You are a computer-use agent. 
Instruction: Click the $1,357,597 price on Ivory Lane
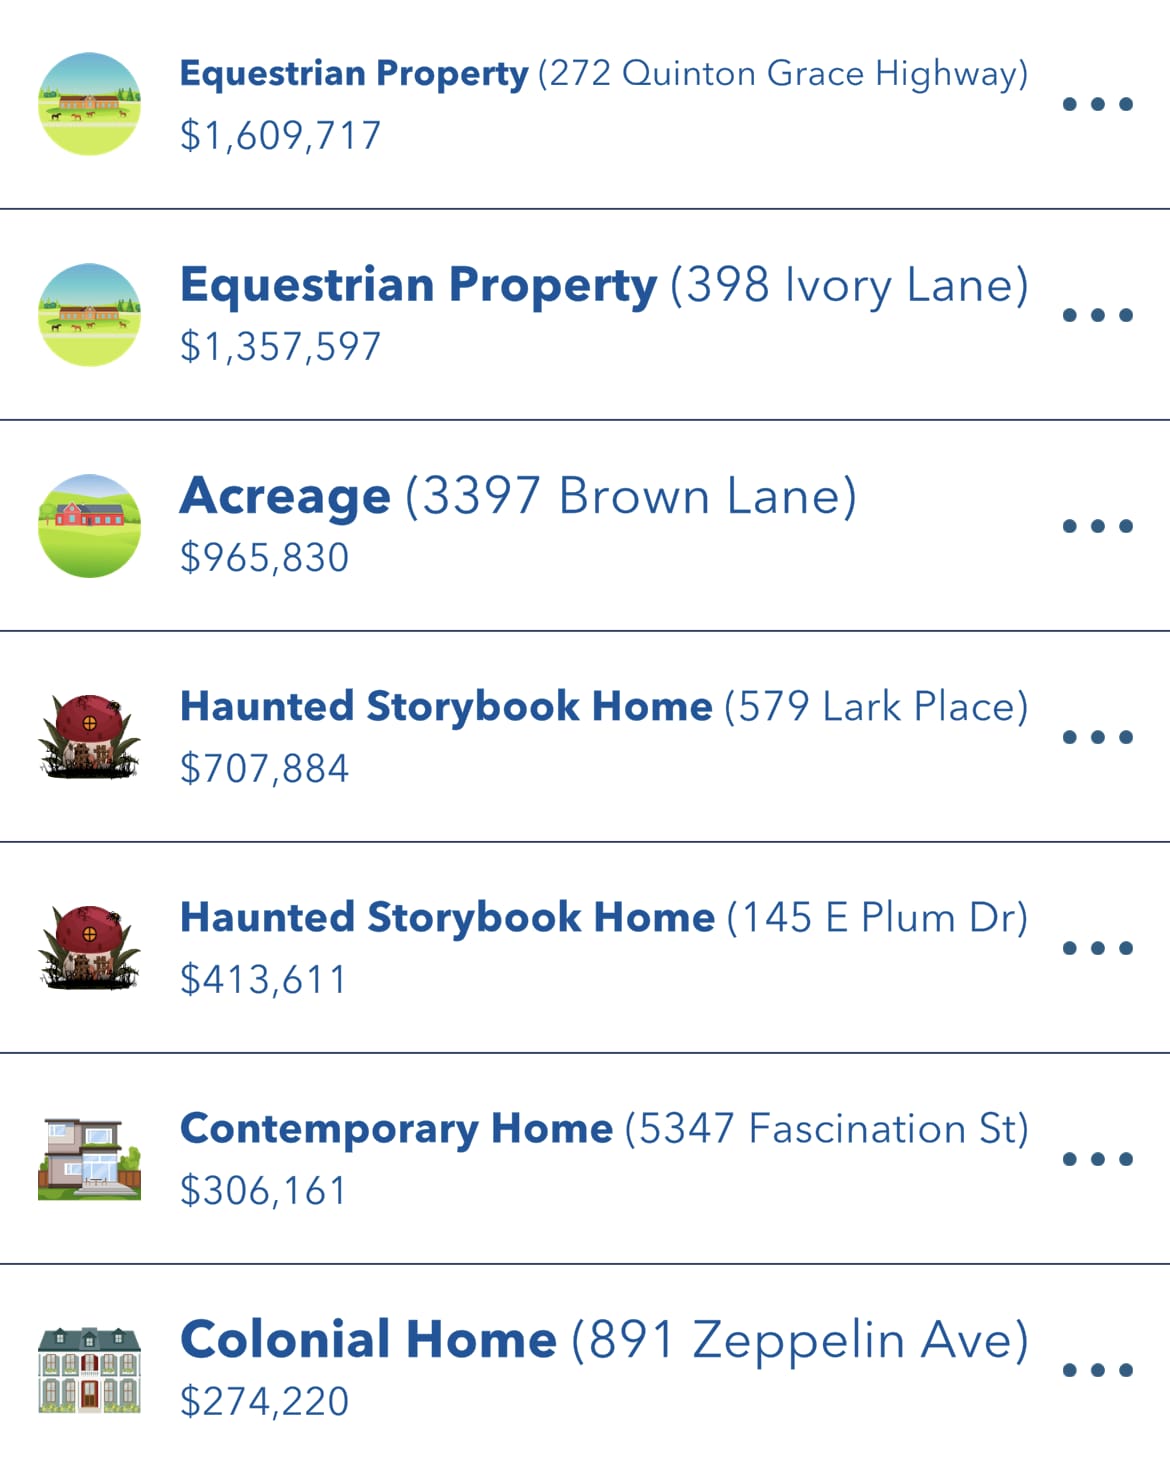point(280,347)
